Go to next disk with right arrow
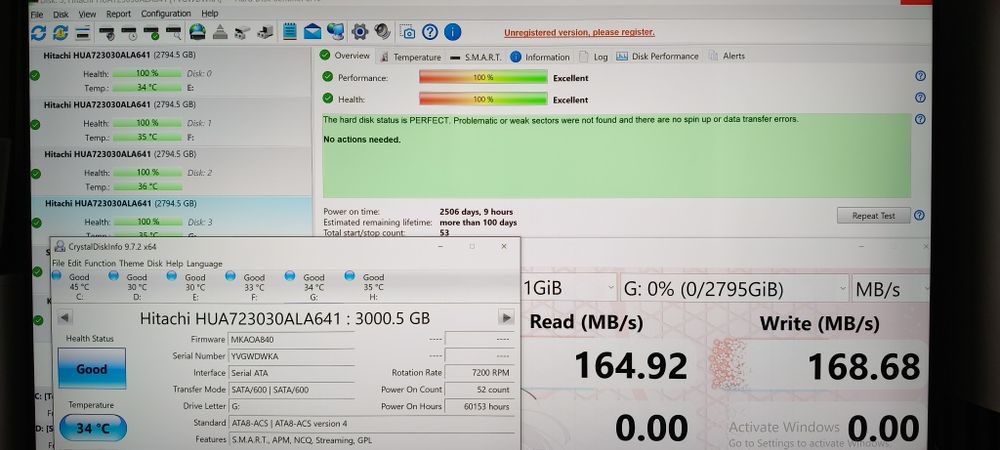This screenshot has width=1000, height=450. 506,317
